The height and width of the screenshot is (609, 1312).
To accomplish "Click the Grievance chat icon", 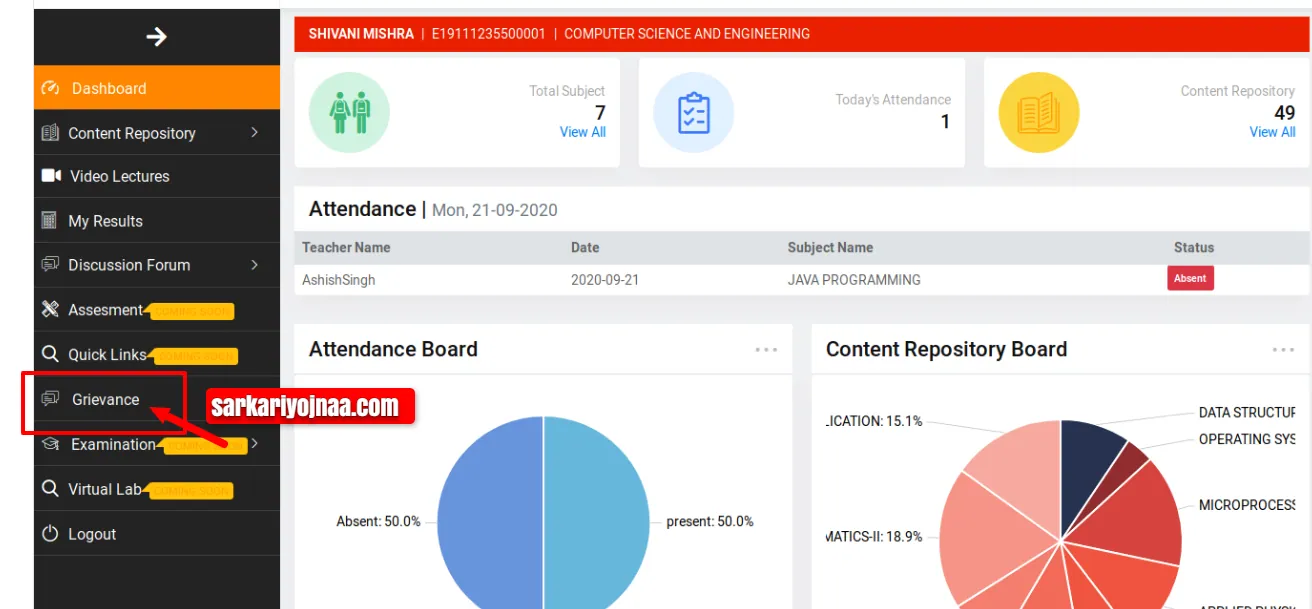I will pos(50,399).
